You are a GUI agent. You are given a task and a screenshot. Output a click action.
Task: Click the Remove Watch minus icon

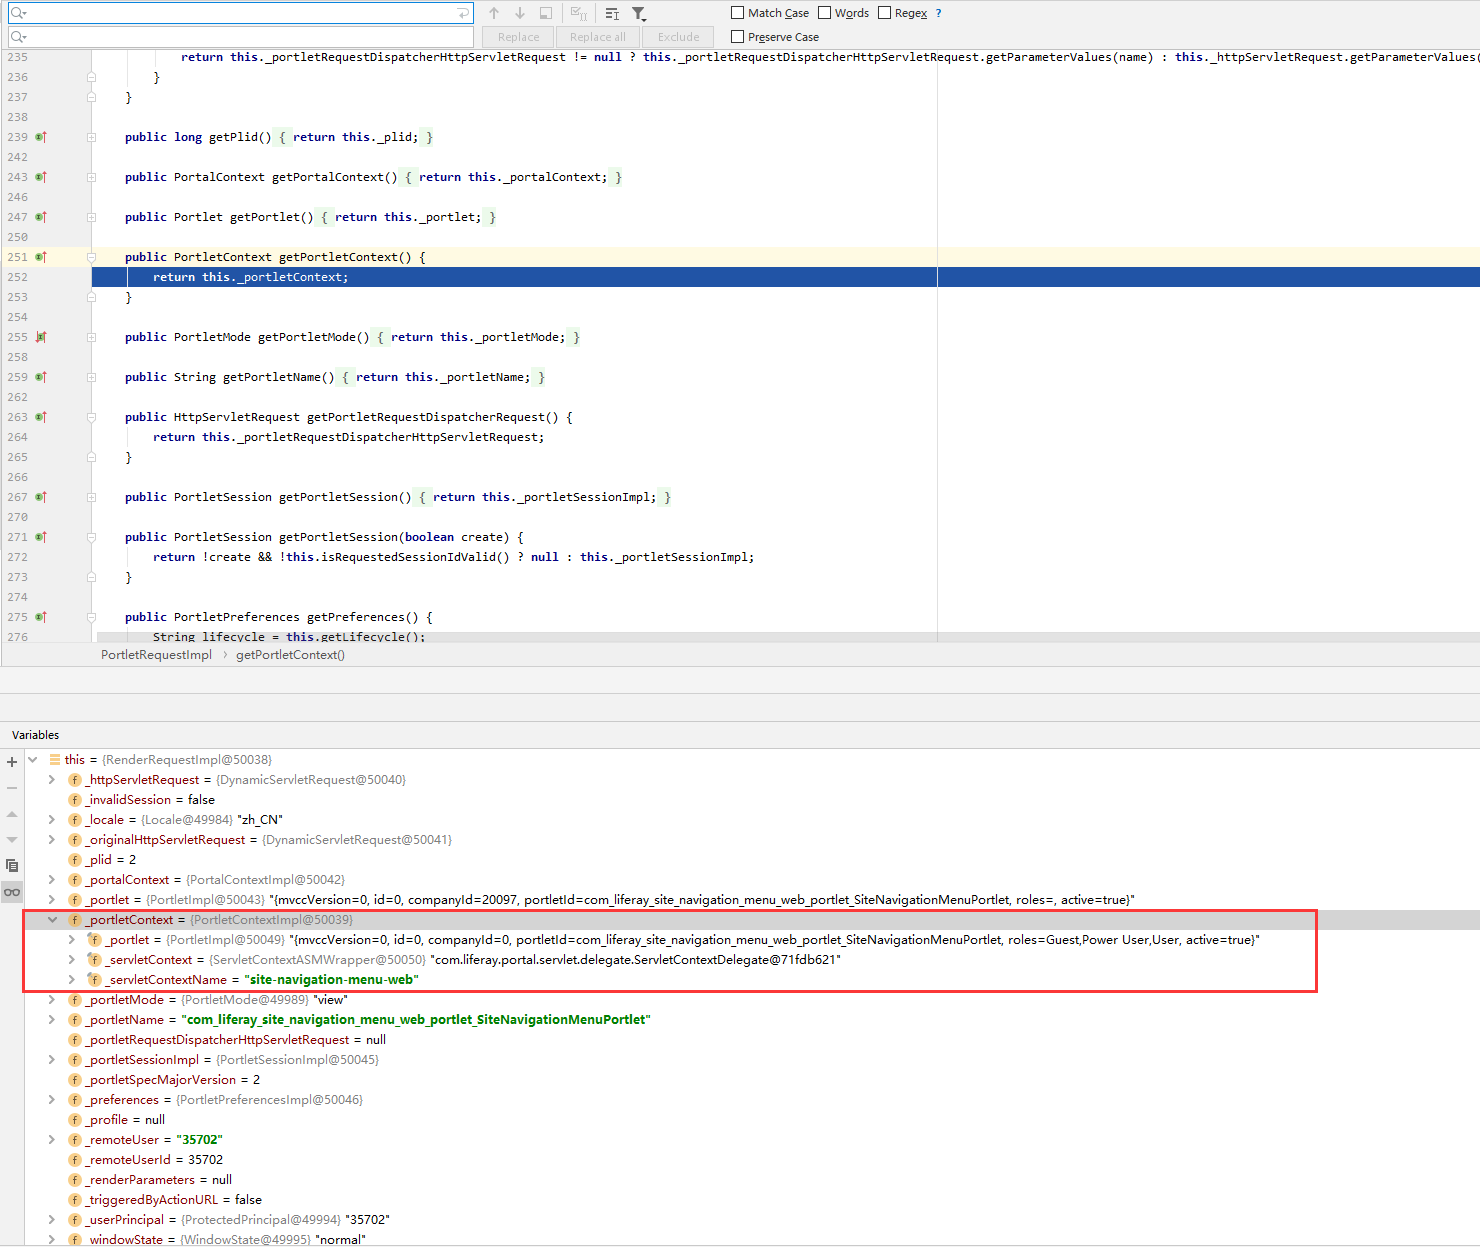point(12,788)
